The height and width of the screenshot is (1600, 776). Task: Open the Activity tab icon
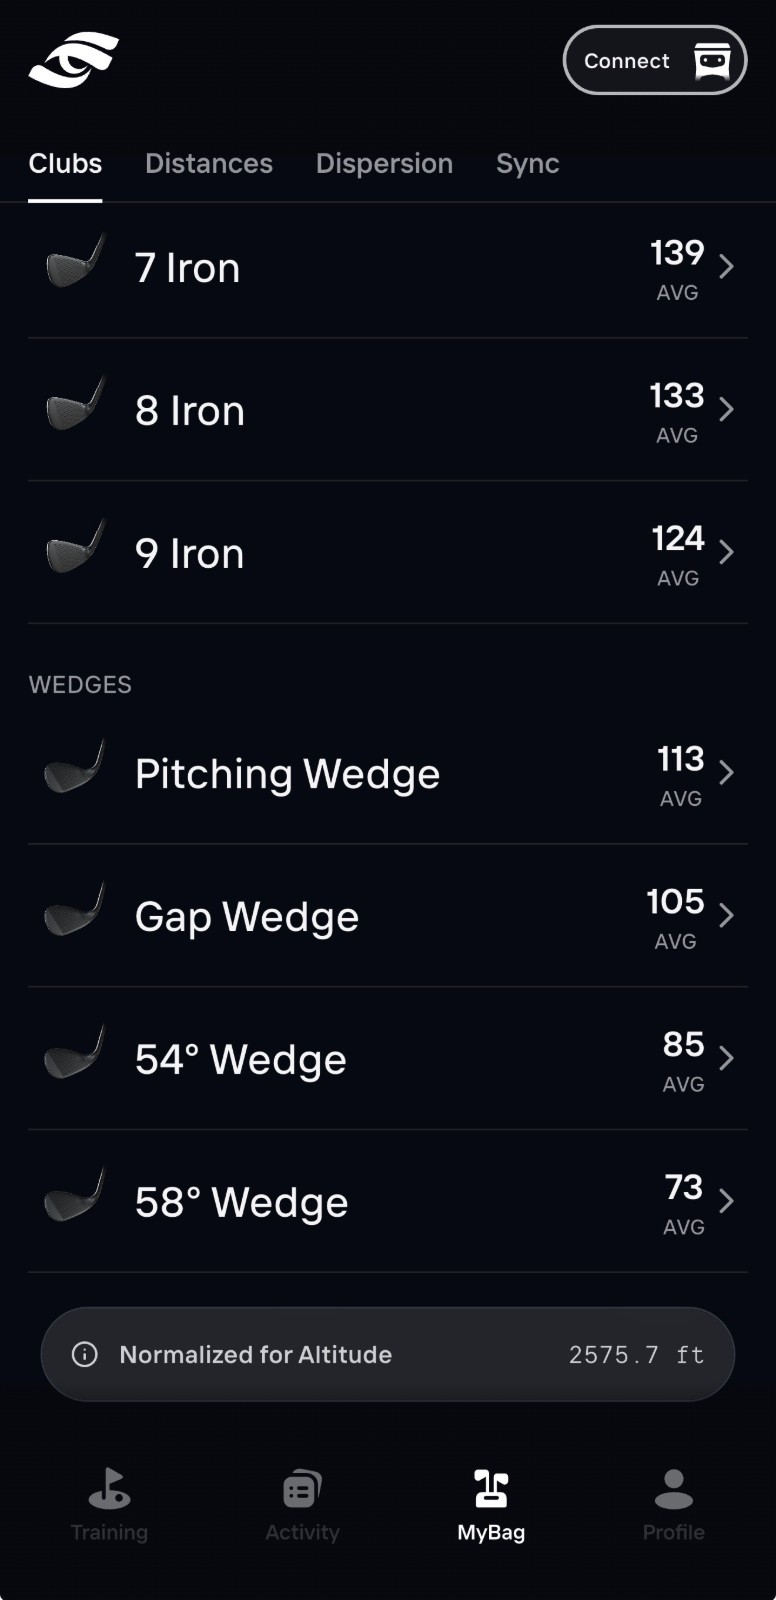[x=302, y=1488]
